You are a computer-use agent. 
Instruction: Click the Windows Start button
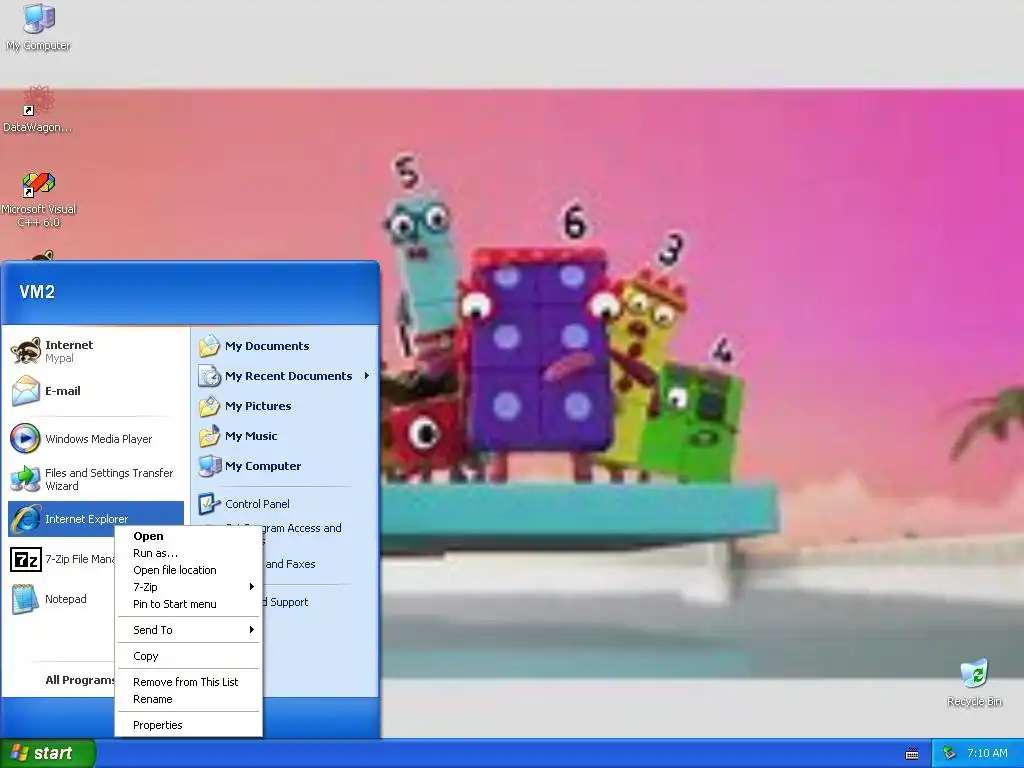coord(47,754)
